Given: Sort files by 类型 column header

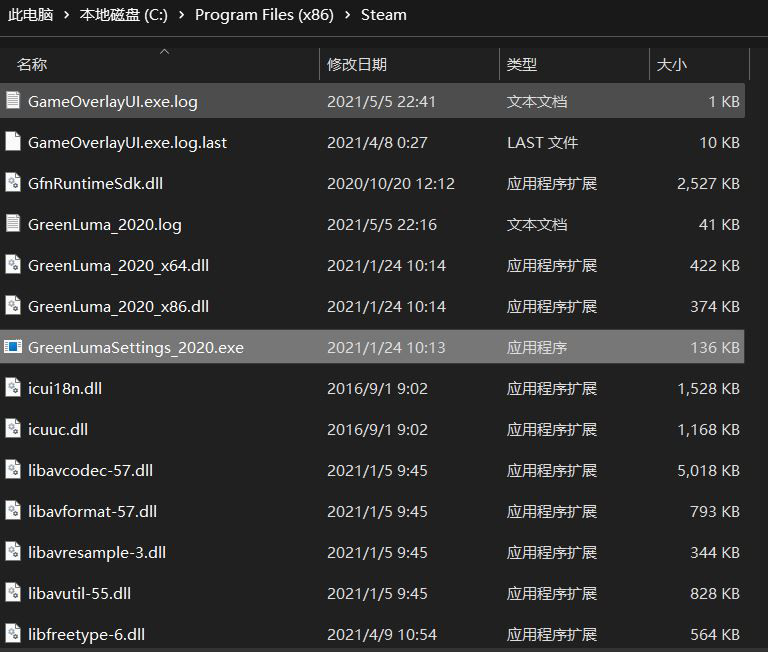Looking at the screenshot, I should pyautogui.click(x=522, y=64).
